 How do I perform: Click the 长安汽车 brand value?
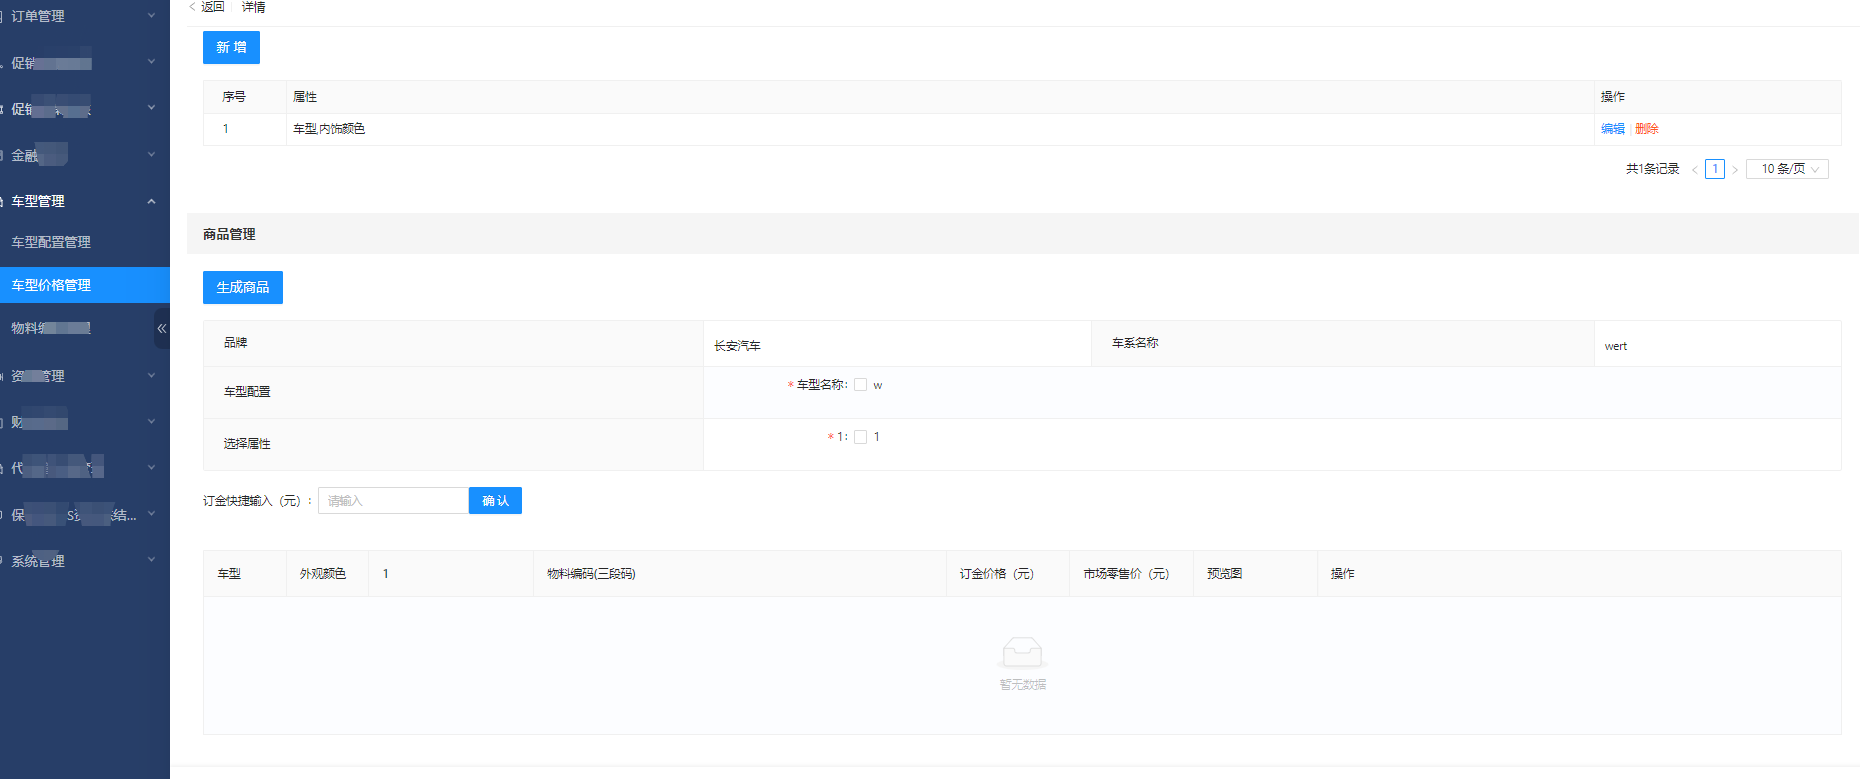(x=737, y=346)
